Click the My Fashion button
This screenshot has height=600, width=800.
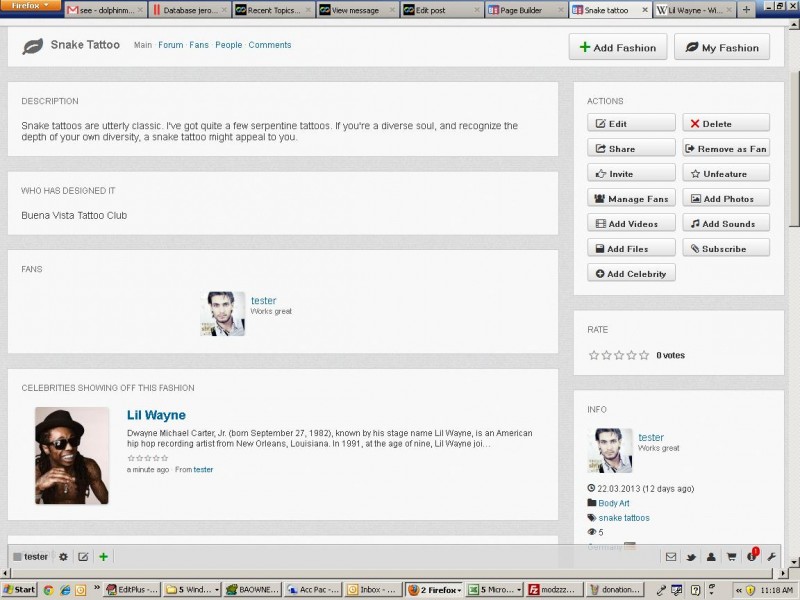coord(722,47)
